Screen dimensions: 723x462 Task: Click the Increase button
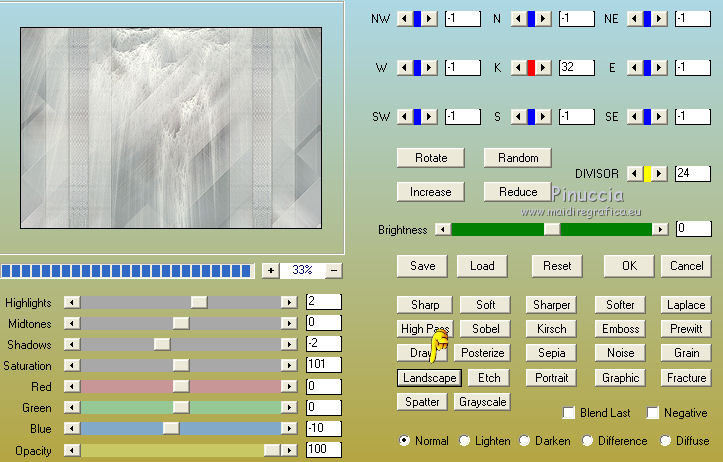click(x=431, y=192)
